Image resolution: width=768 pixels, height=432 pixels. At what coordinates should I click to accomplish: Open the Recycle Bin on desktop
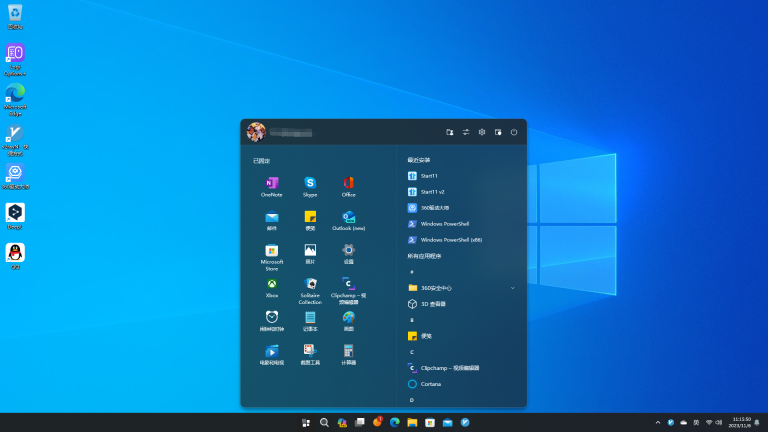(15, 14)
